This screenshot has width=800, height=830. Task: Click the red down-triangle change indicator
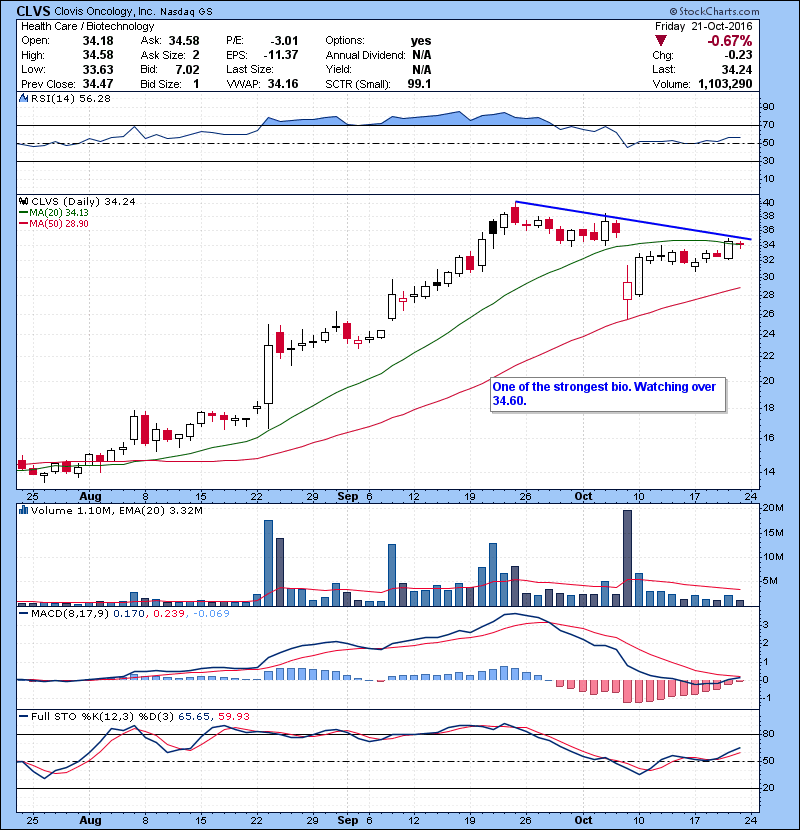point(660,41)
